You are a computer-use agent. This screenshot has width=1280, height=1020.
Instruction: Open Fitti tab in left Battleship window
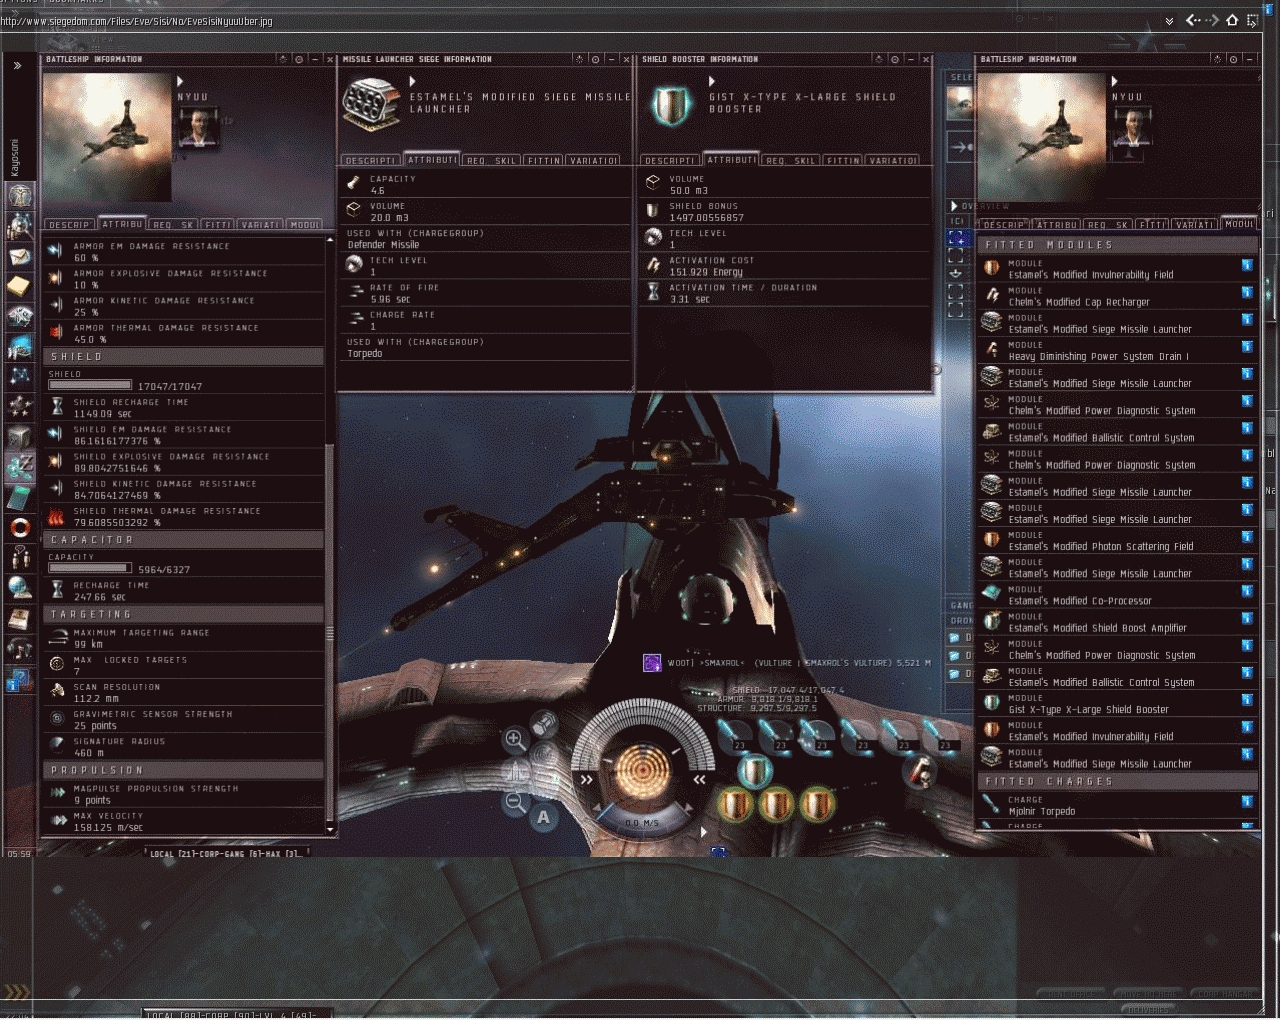pos(218,225)
